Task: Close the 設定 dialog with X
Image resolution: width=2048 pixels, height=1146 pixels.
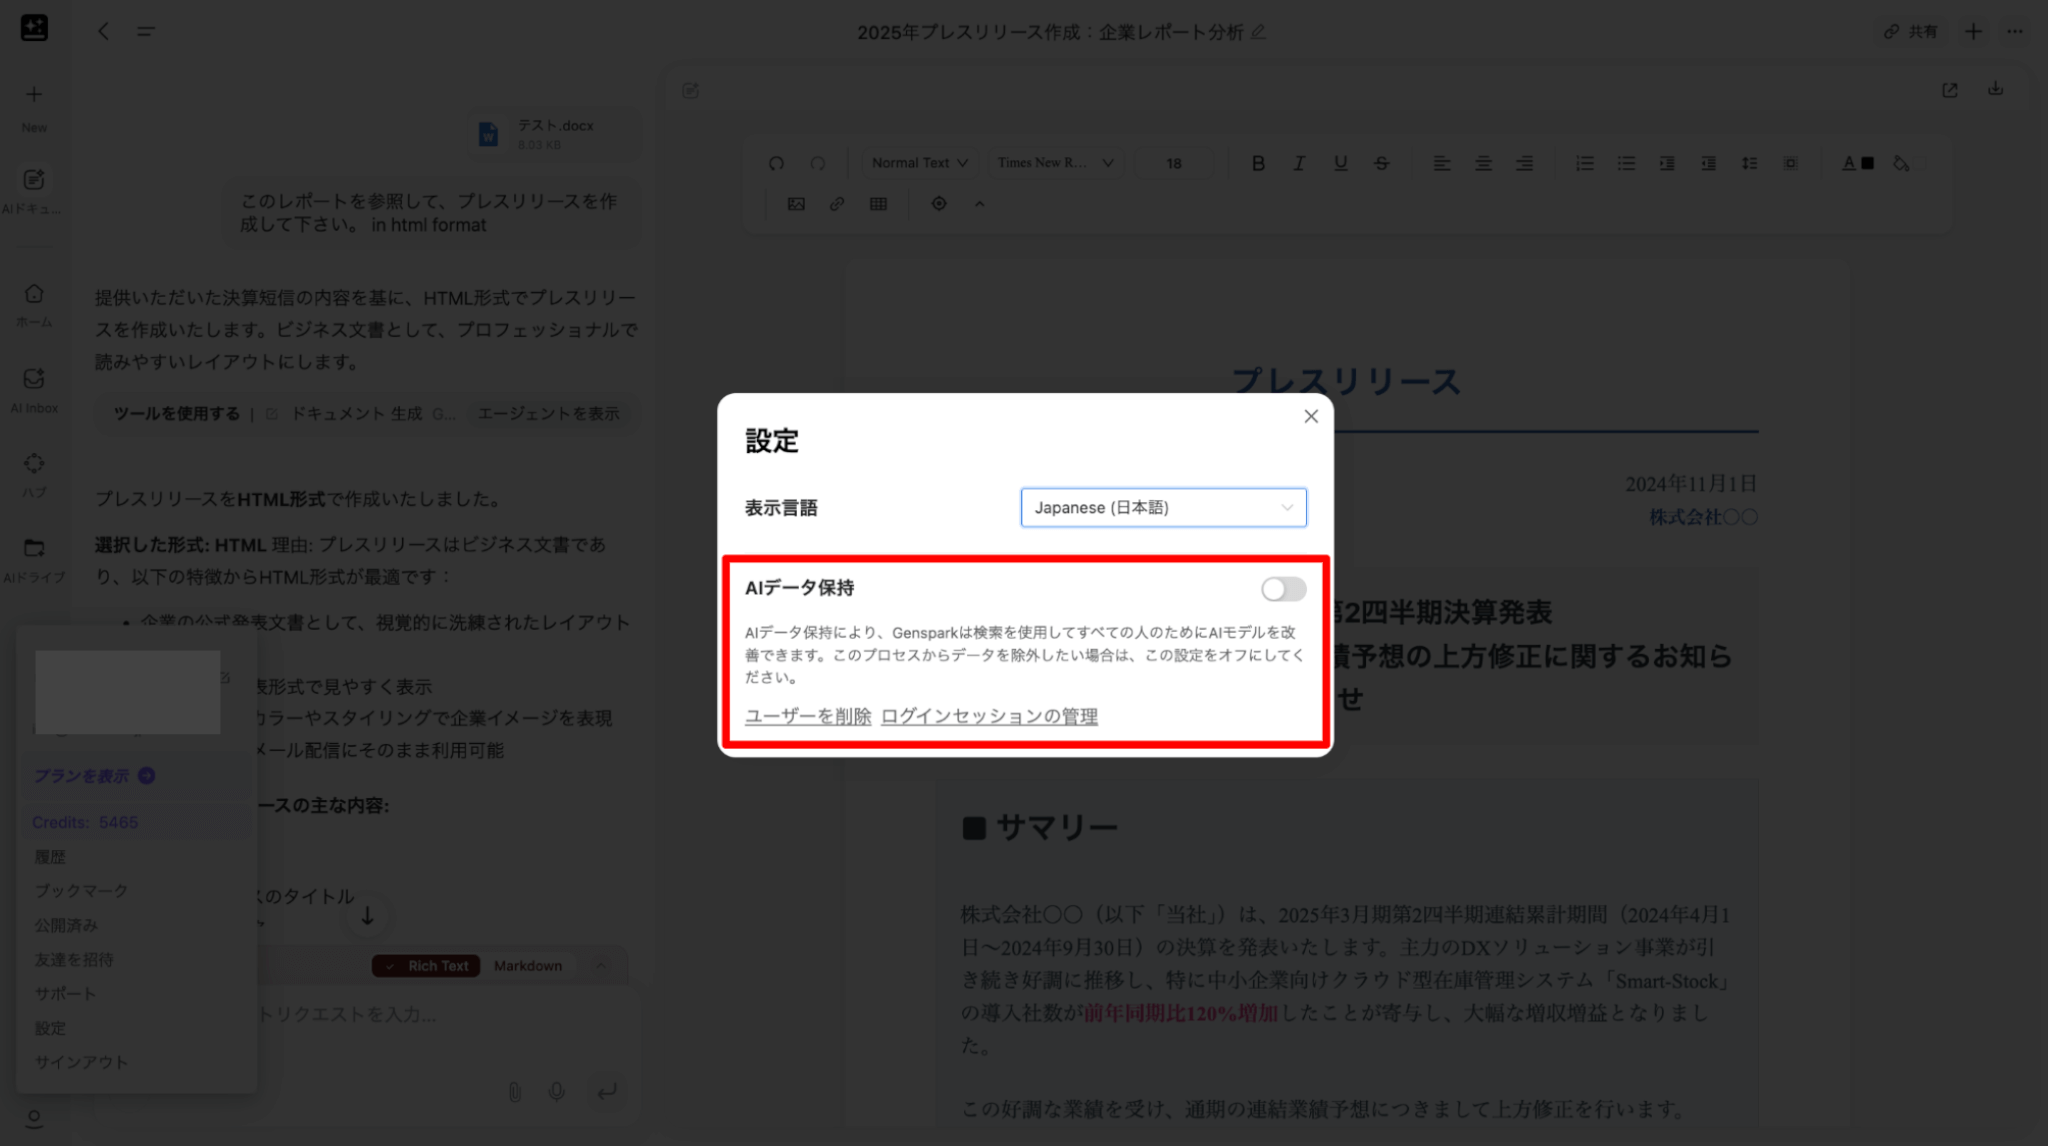Action: pos(1311,416)
